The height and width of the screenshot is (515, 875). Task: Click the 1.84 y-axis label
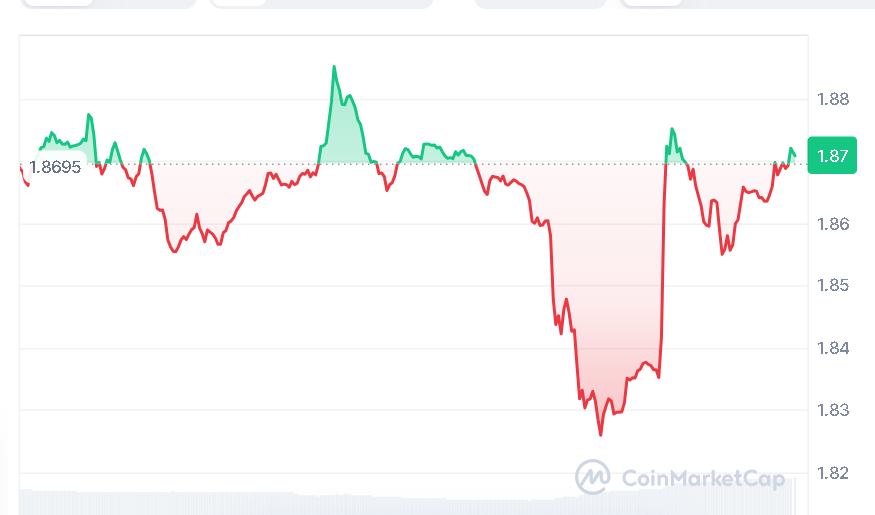[x=832, y=348]
